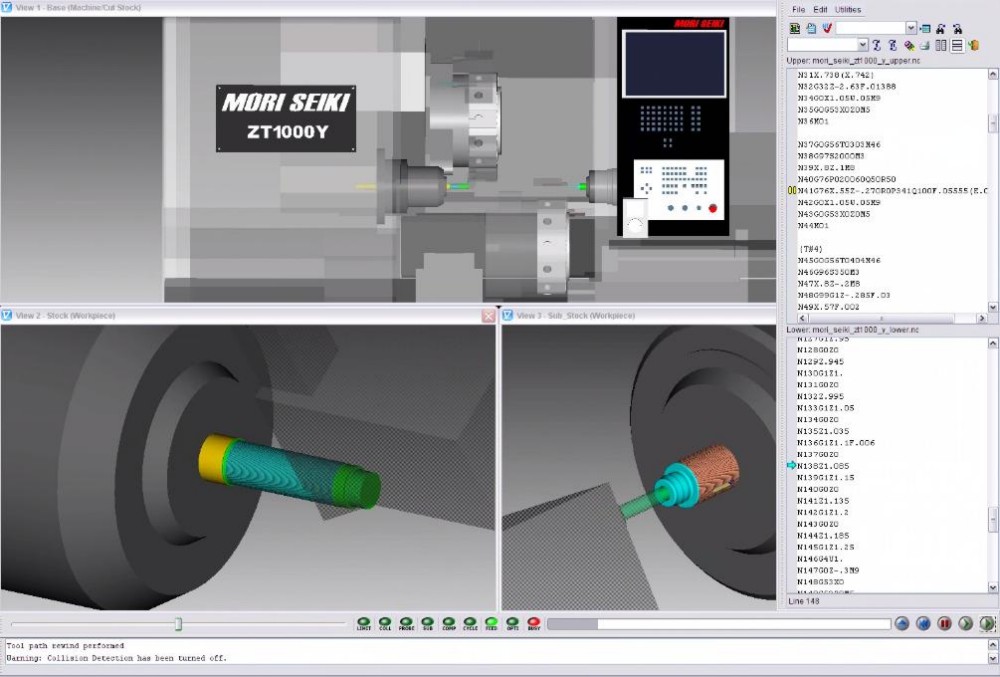Open the Edit menu in NC program panel
This screenshot has width=1000, height=677.
click(820, 10)
